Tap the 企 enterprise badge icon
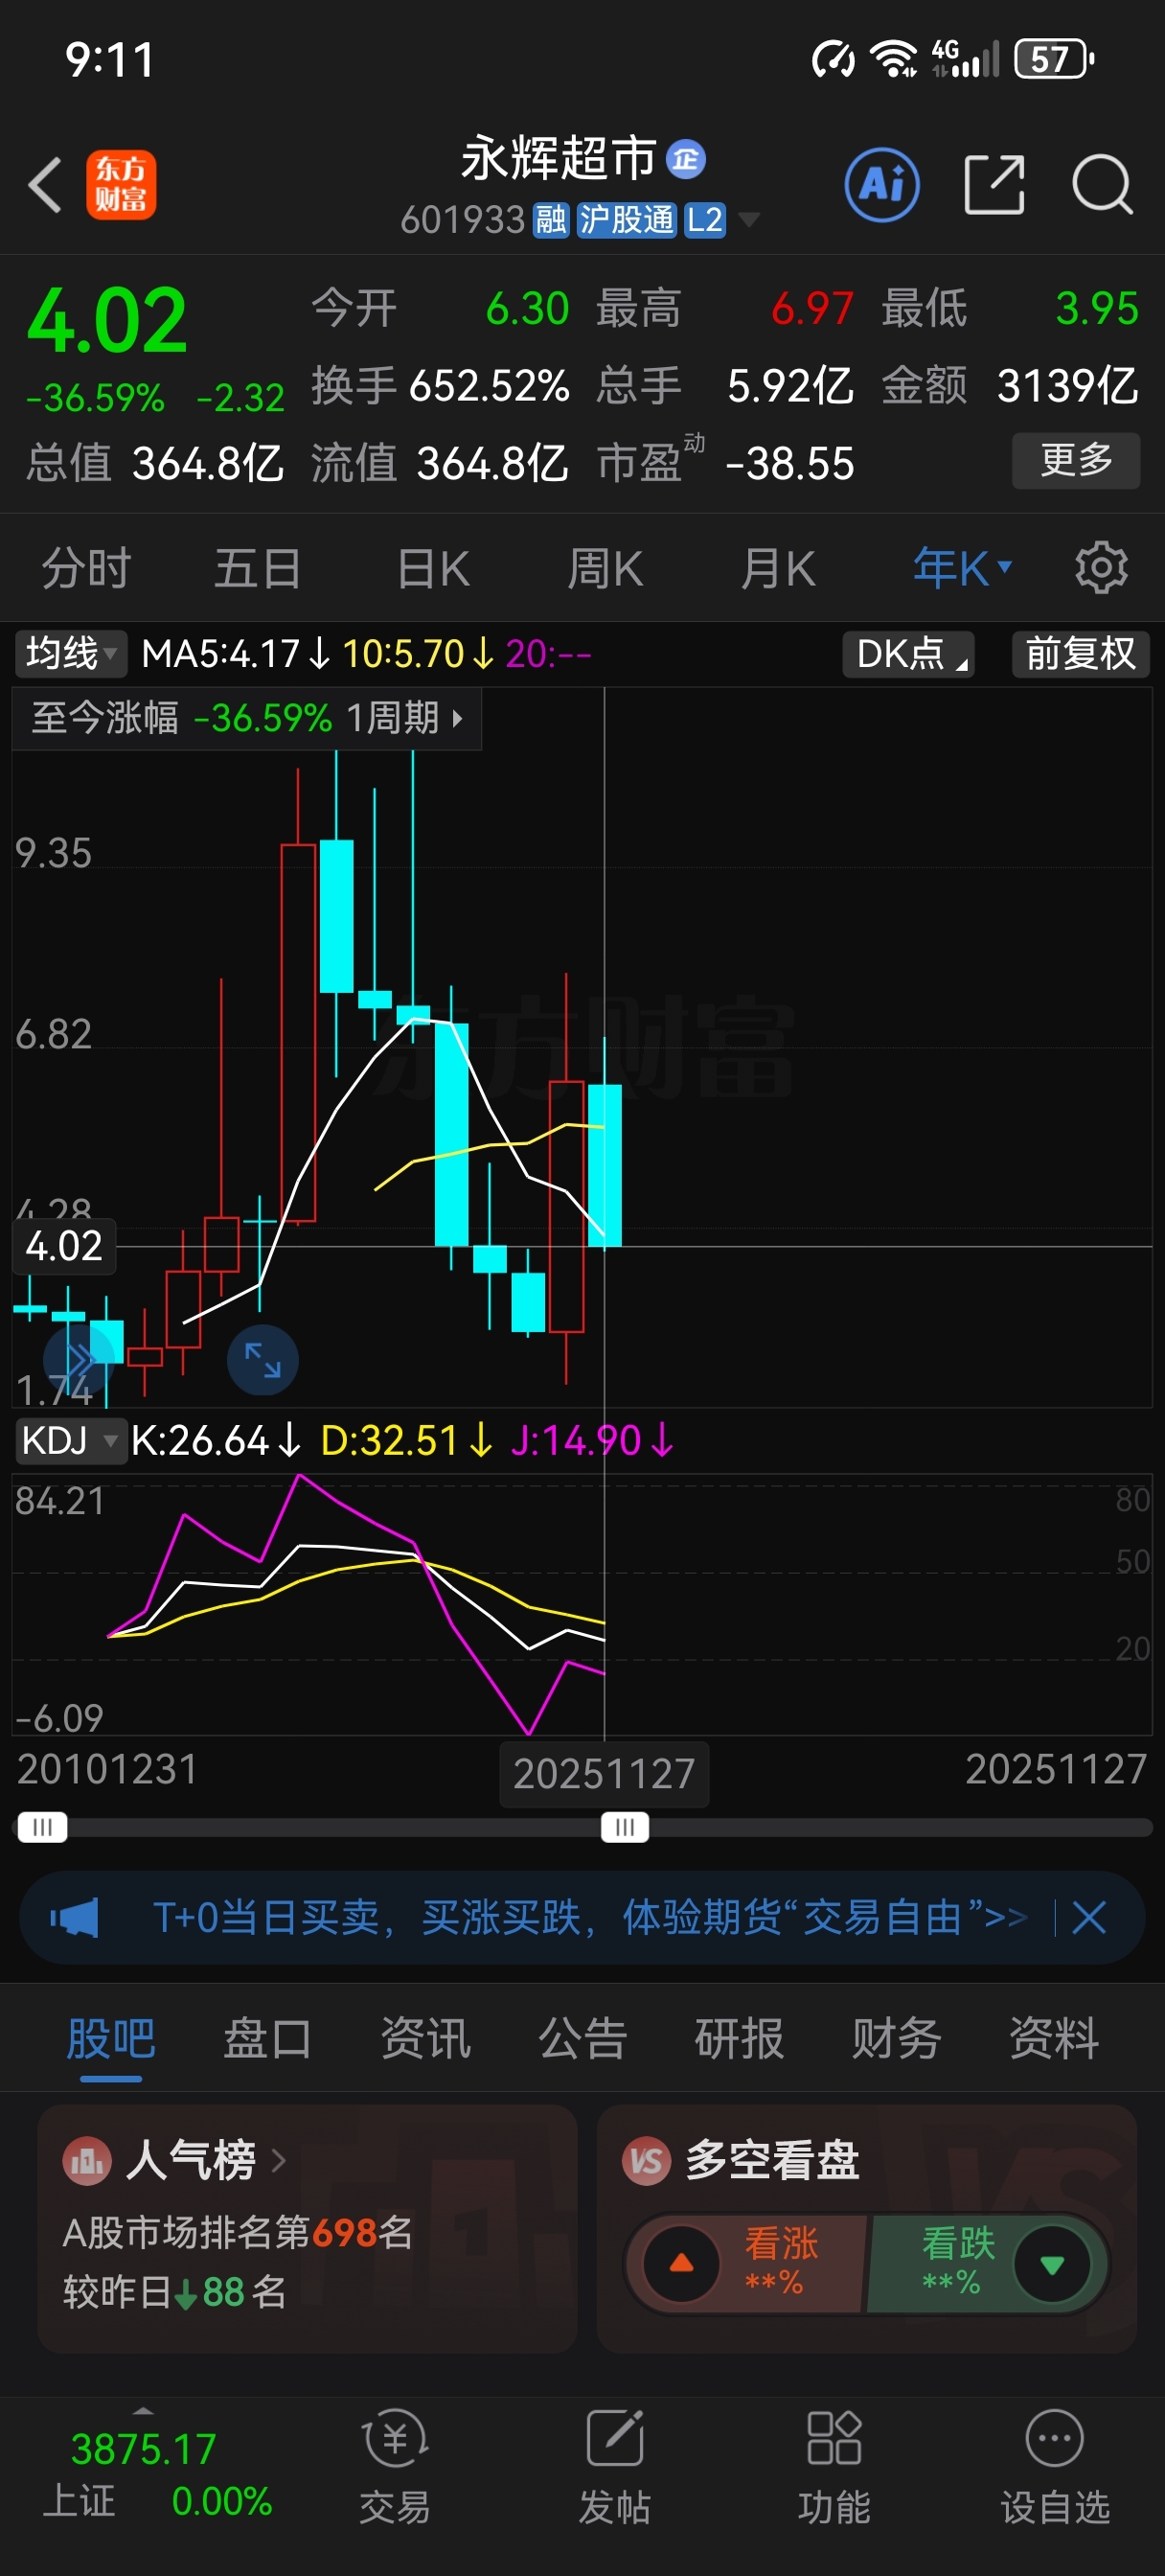Screen dimensions: 1165x2576 coord(686,159)
